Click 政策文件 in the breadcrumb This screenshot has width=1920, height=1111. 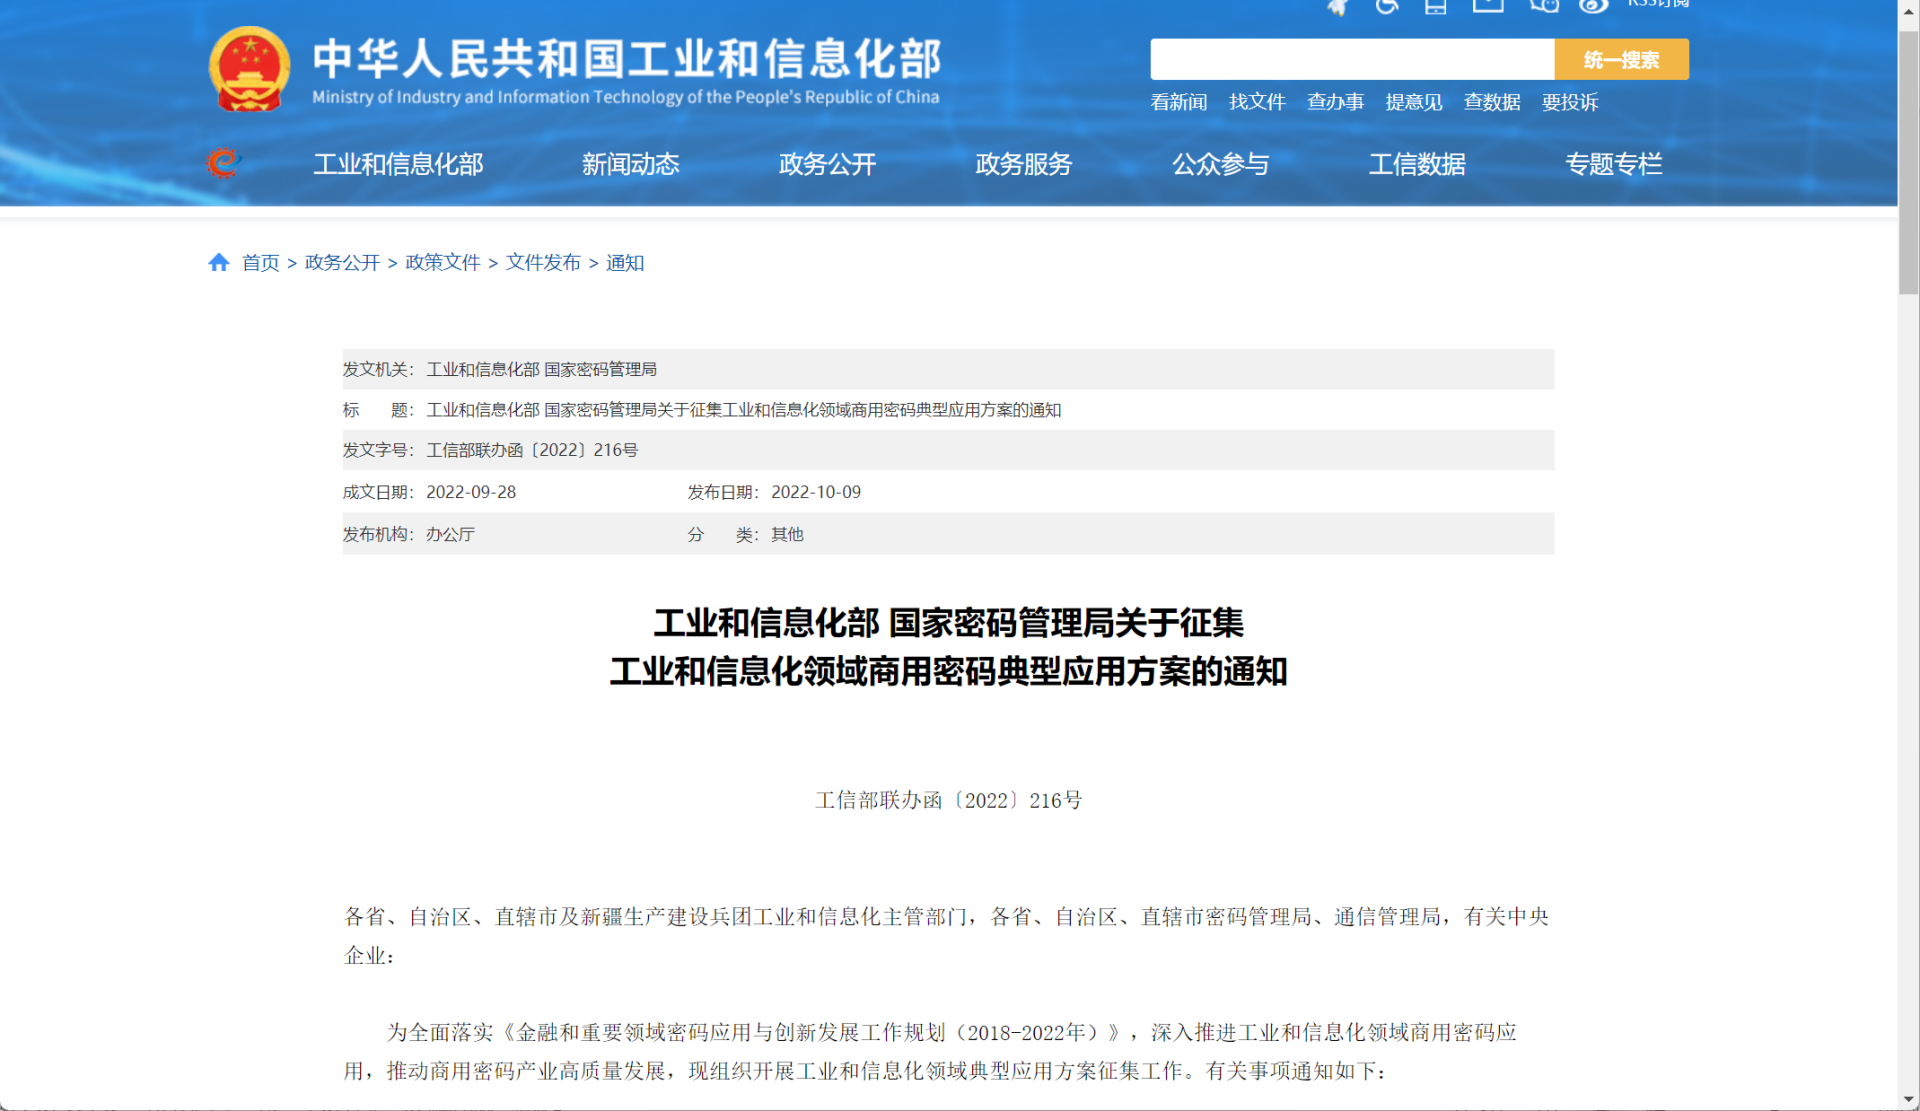point(443,263)
